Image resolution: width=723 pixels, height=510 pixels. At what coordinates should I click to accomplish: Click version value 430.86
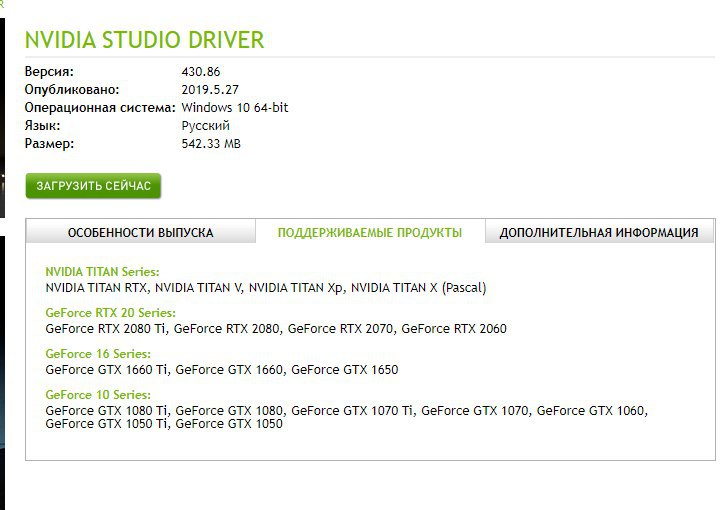201,71
